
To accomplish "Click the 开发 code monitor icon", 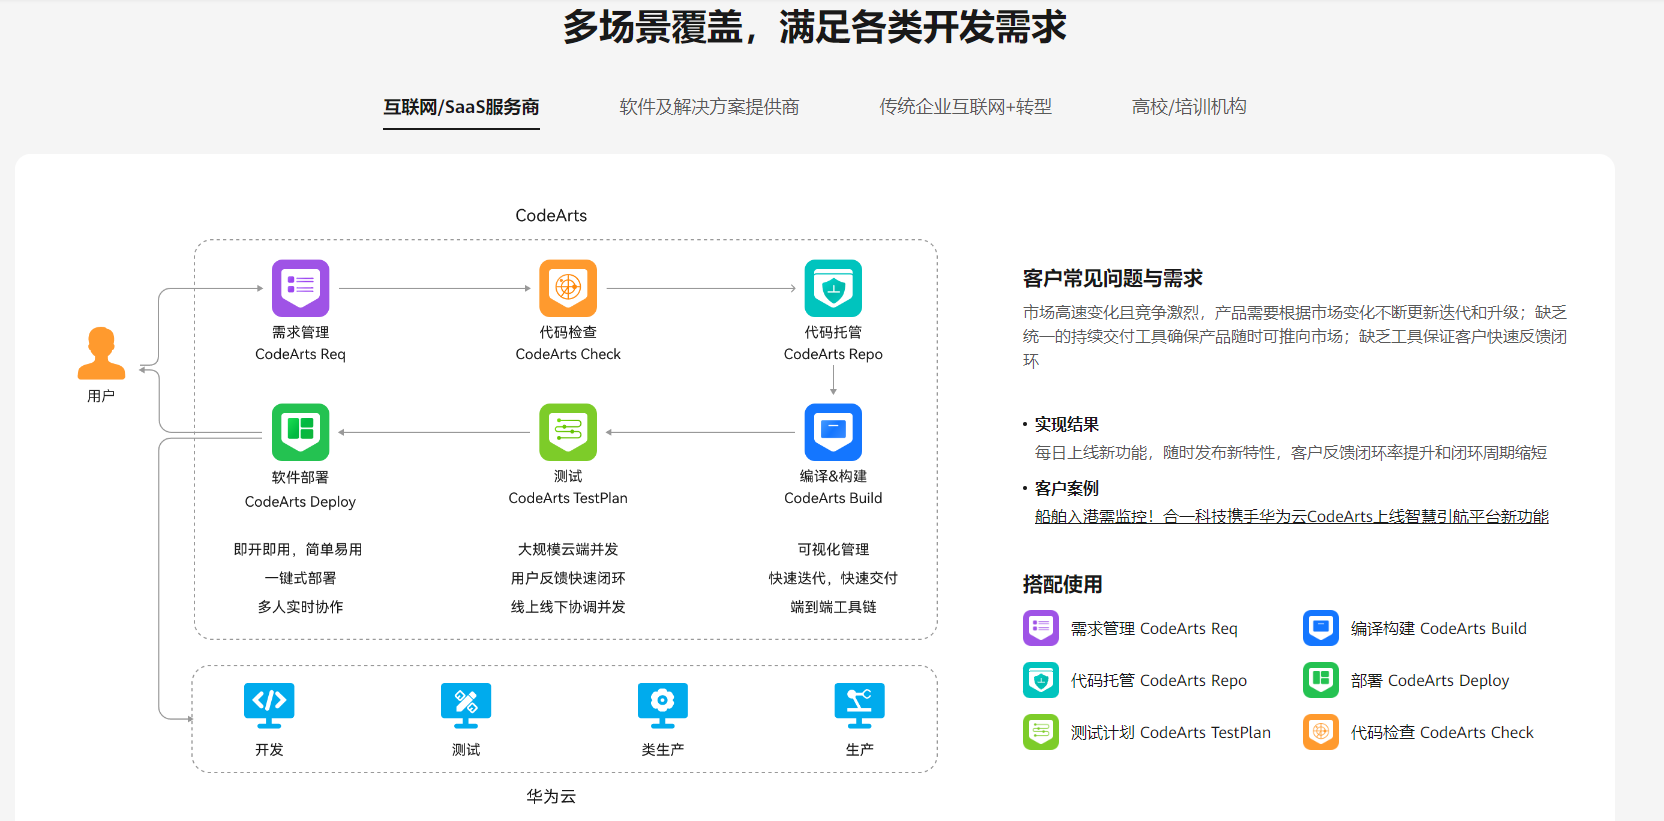I will pyautogui.click(x=269, y=706).
